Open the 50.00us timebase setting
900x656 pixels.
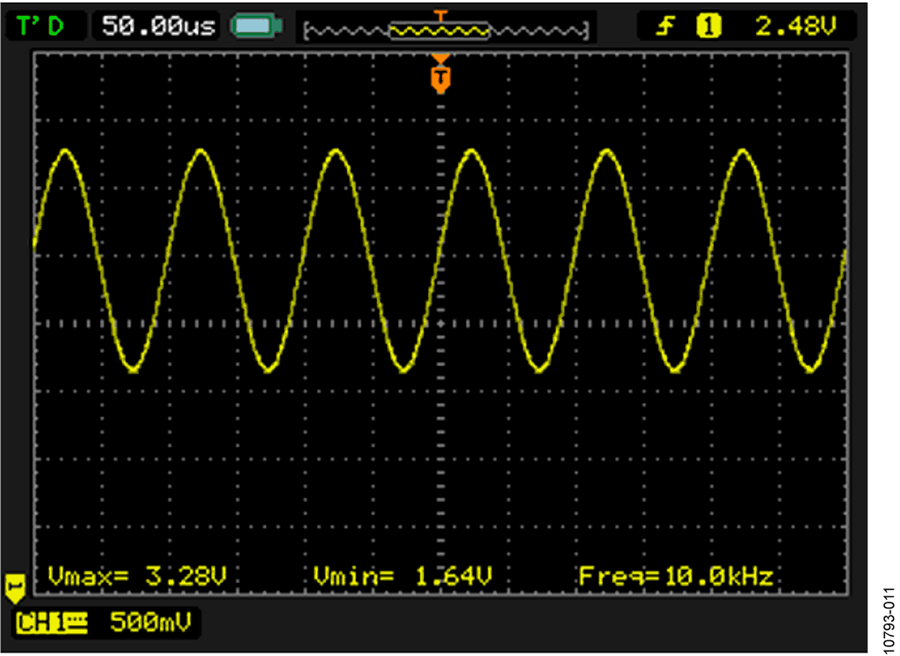tap(159, 26)
